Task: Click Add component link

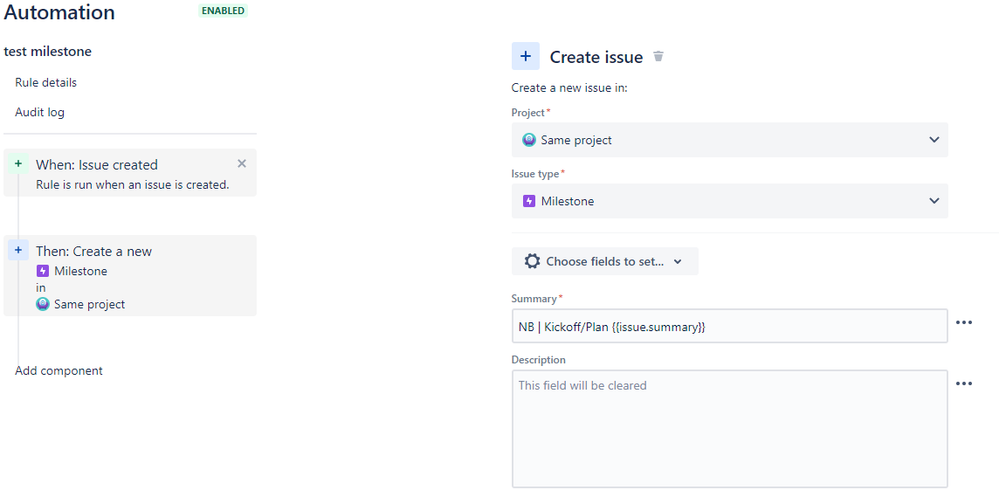Action: tap(59, 371)
